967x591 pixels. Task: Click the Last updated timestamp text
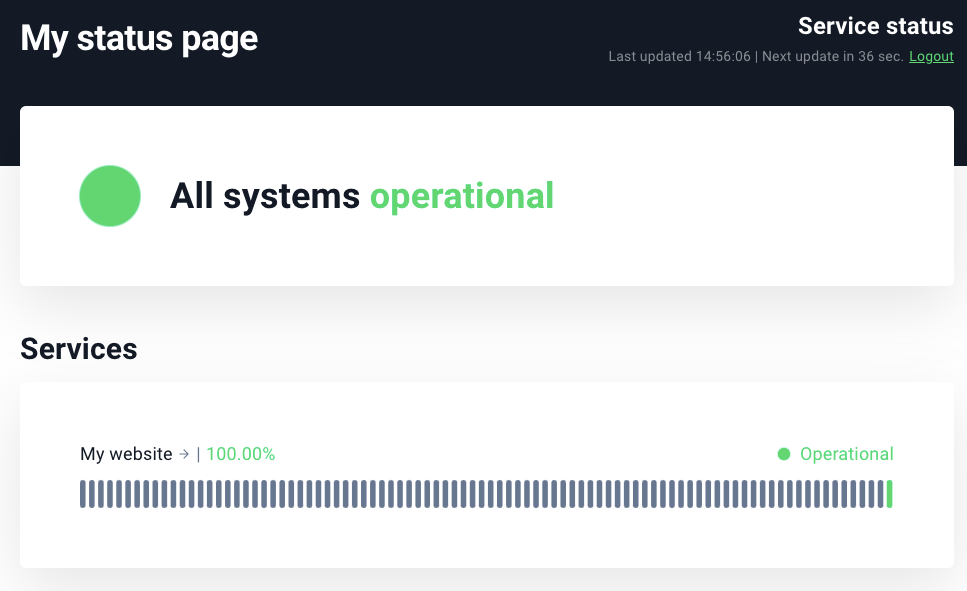coord(679,57)
